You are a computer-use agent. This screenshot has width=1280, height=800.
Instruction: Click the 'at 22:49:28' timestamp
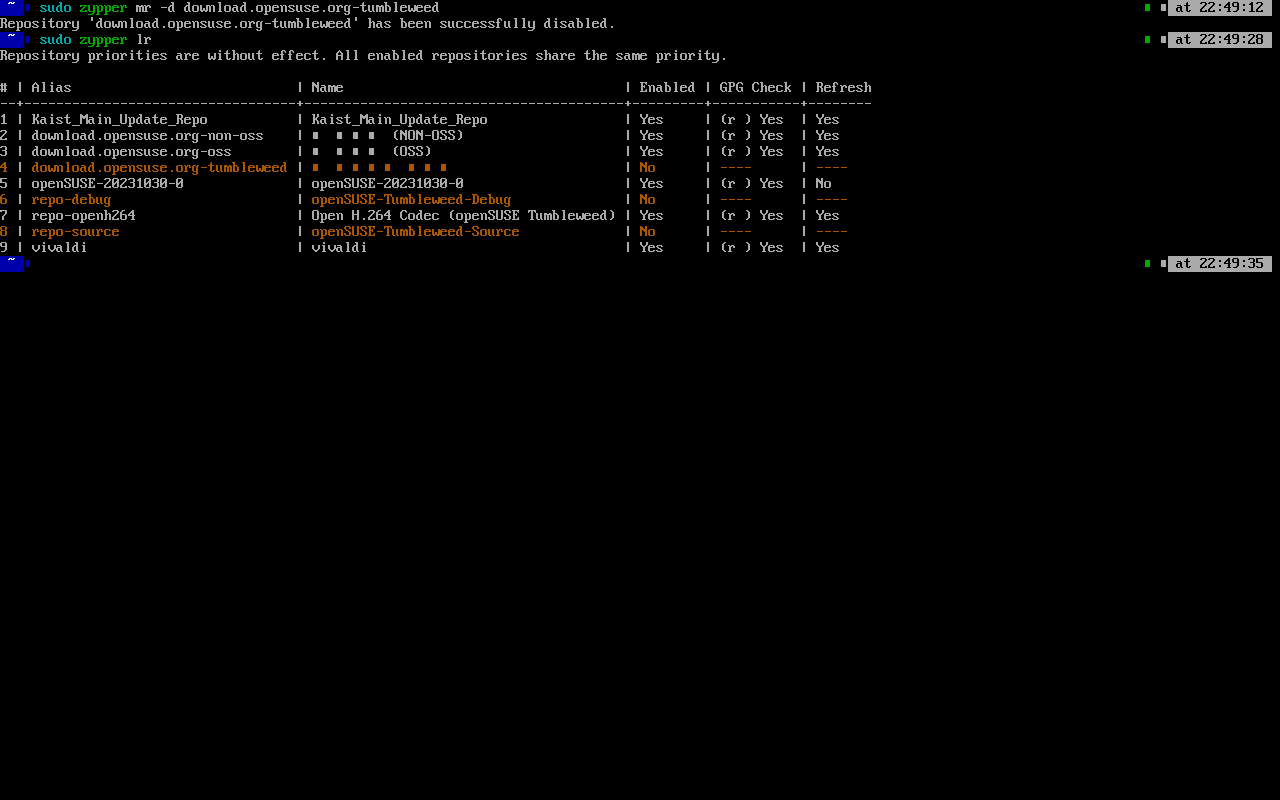click(x=1220, y=40)
